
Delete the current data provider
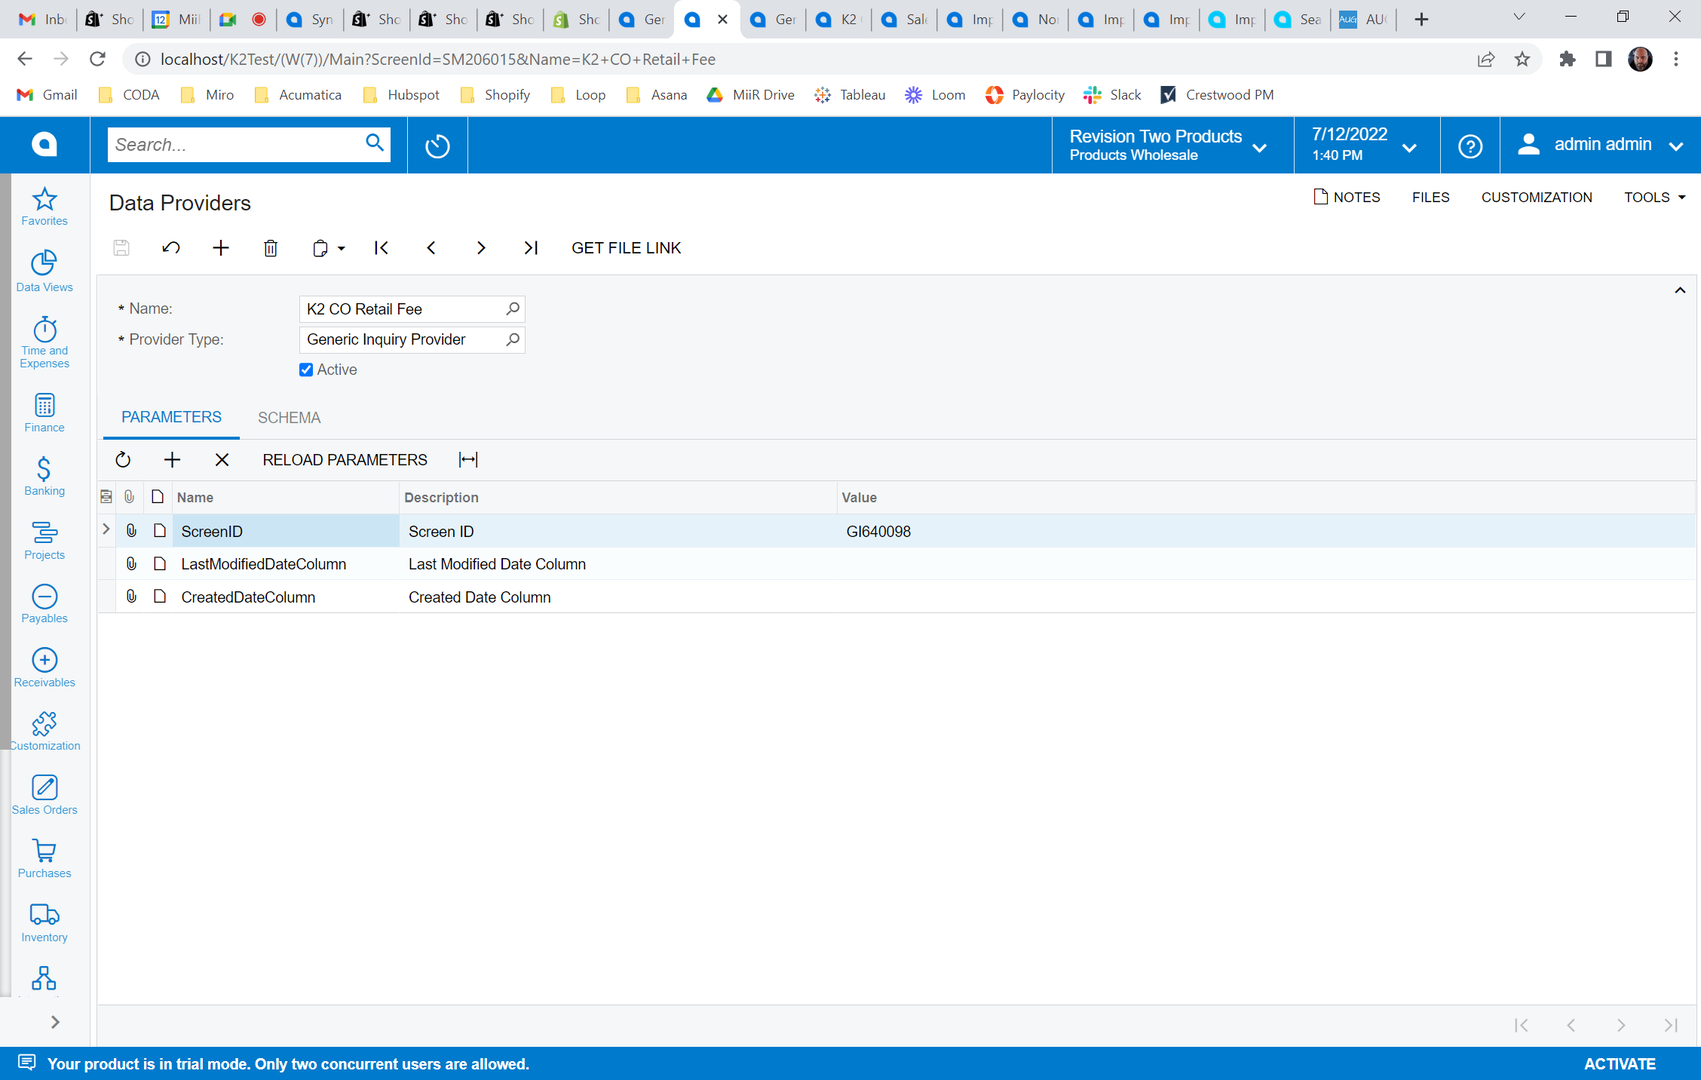(270, 247)
